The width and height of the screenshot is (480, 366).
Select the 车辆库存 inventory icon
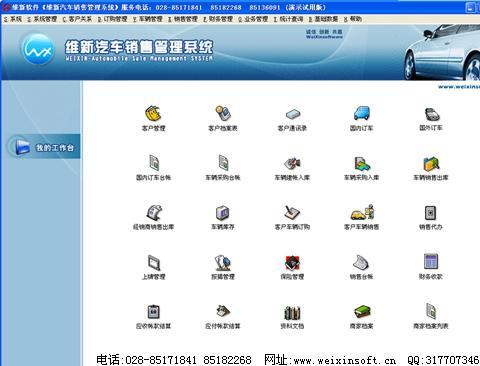point(223,213)
